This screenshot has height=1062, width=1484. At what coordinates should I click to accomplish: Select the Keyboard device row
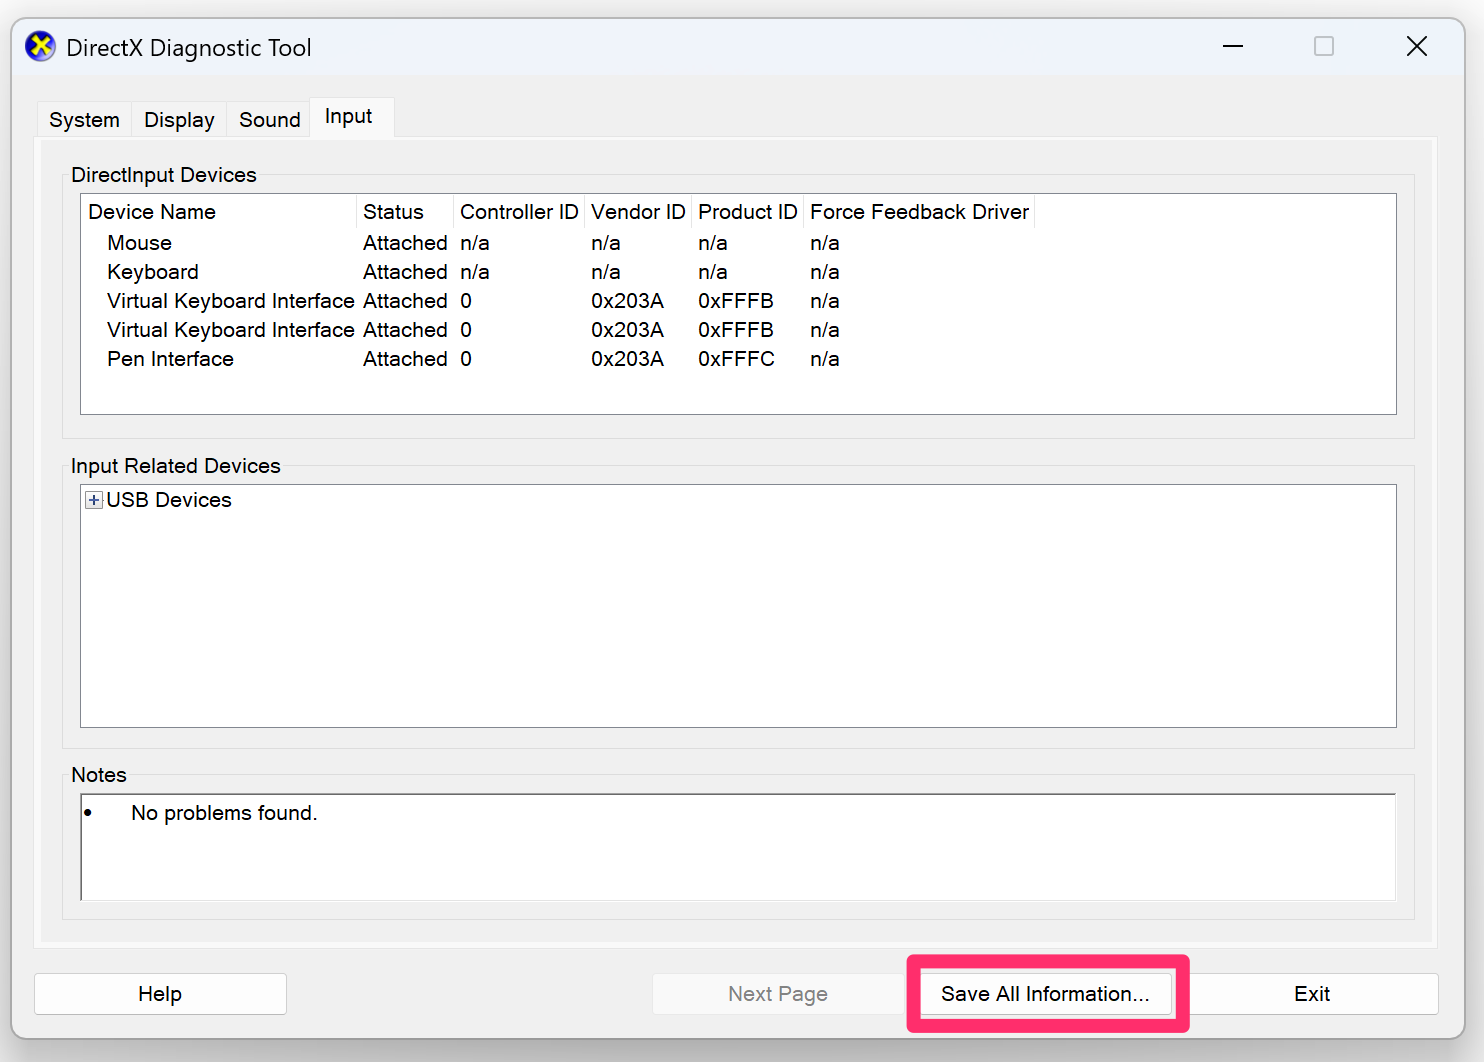pos(152,271)
